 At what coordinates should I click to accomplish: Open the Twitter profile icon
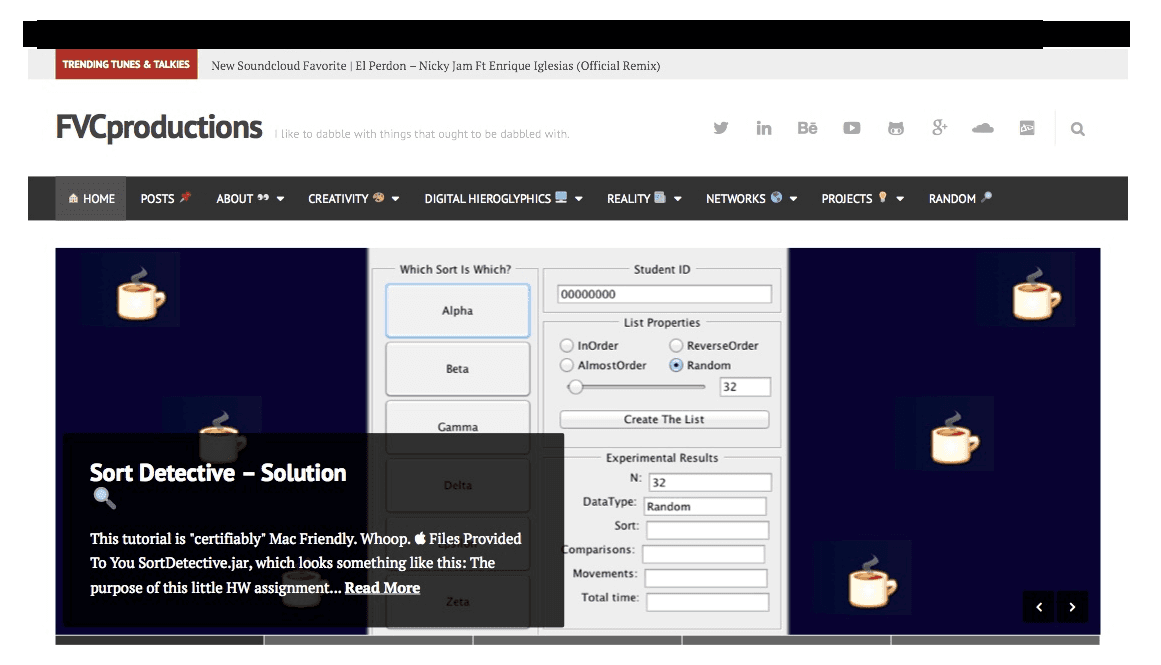point(720,128)
